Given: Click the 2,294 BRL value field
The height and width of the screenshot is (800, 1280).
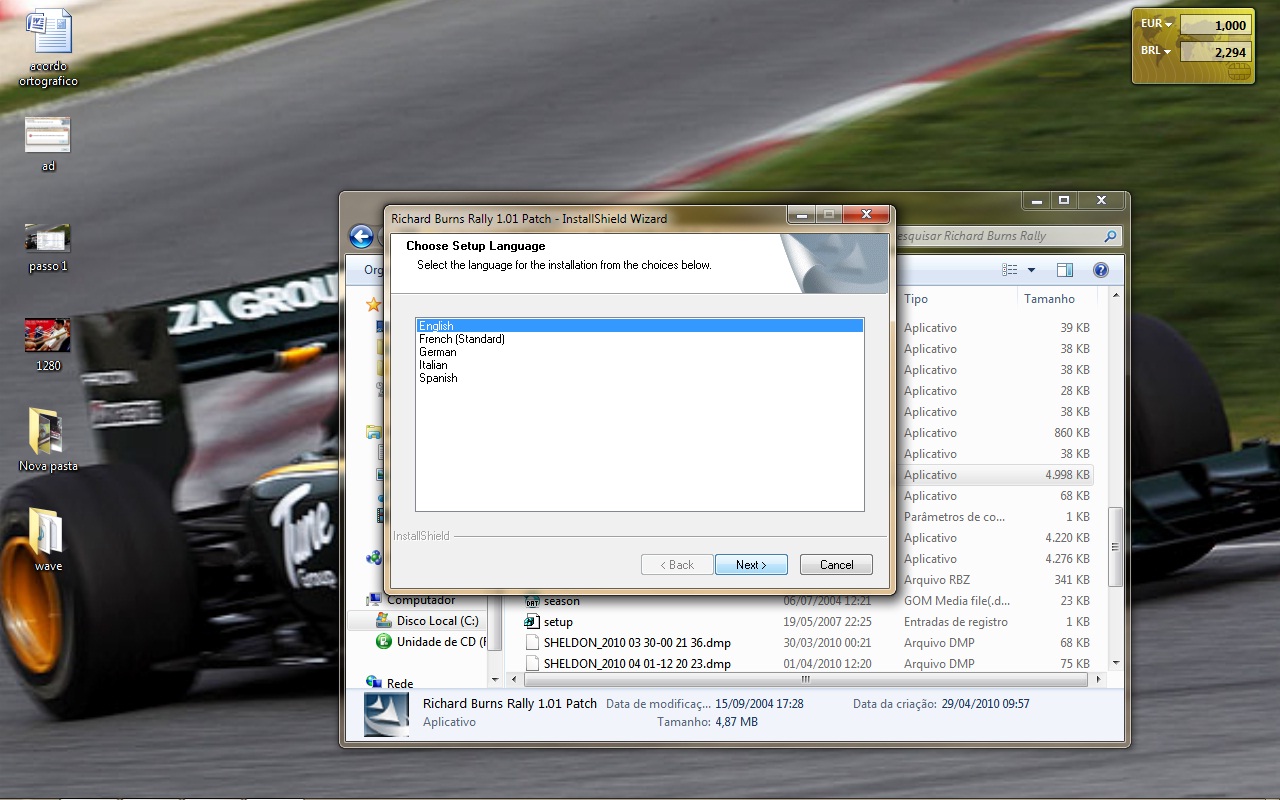Looking at the screenshot, I should [x=1215, y=52].
